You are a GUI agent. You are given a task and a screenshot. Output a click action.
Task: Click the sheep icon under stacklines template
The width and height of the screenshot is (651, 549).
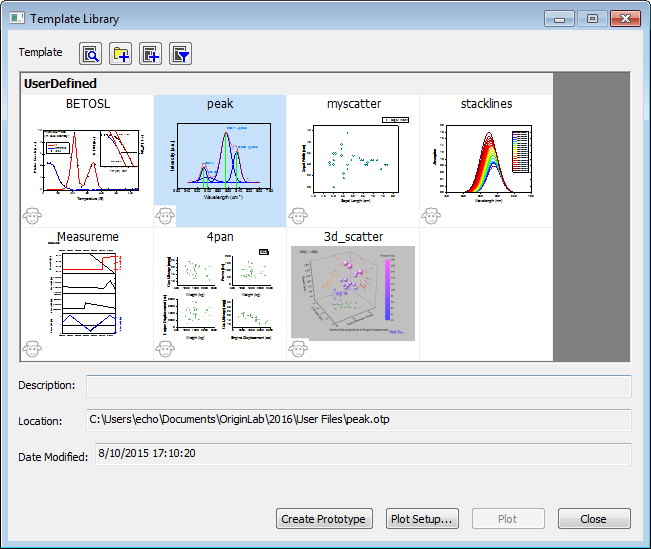click(x=431, y=216)
